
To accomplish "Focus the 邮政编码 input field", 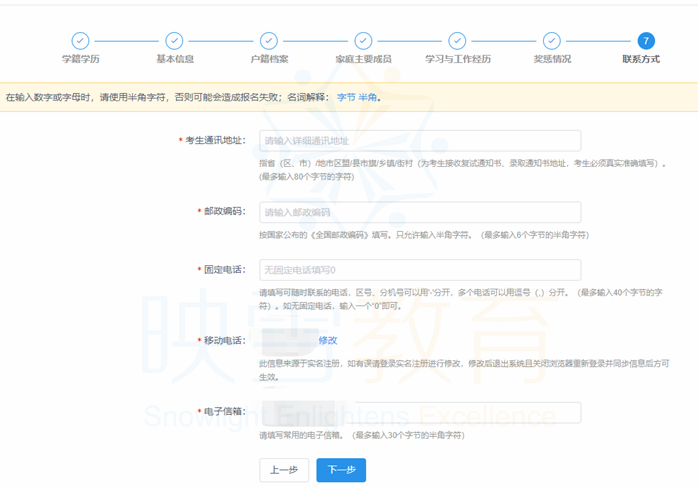I will 420,212.
